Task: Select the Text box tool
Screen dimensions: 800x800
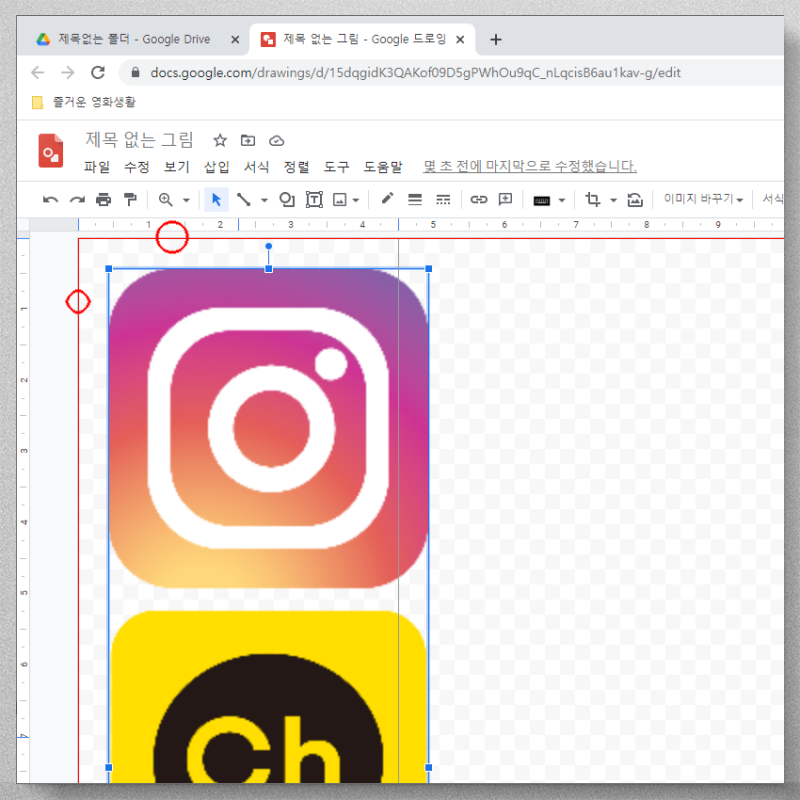Action: coord(314,199)
